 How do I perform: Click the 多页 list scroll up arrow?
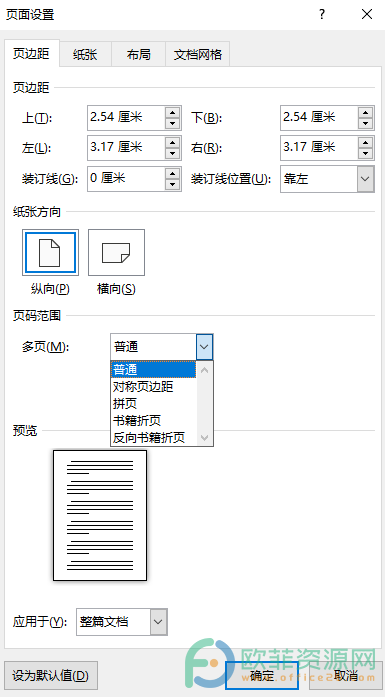(205, 369)
